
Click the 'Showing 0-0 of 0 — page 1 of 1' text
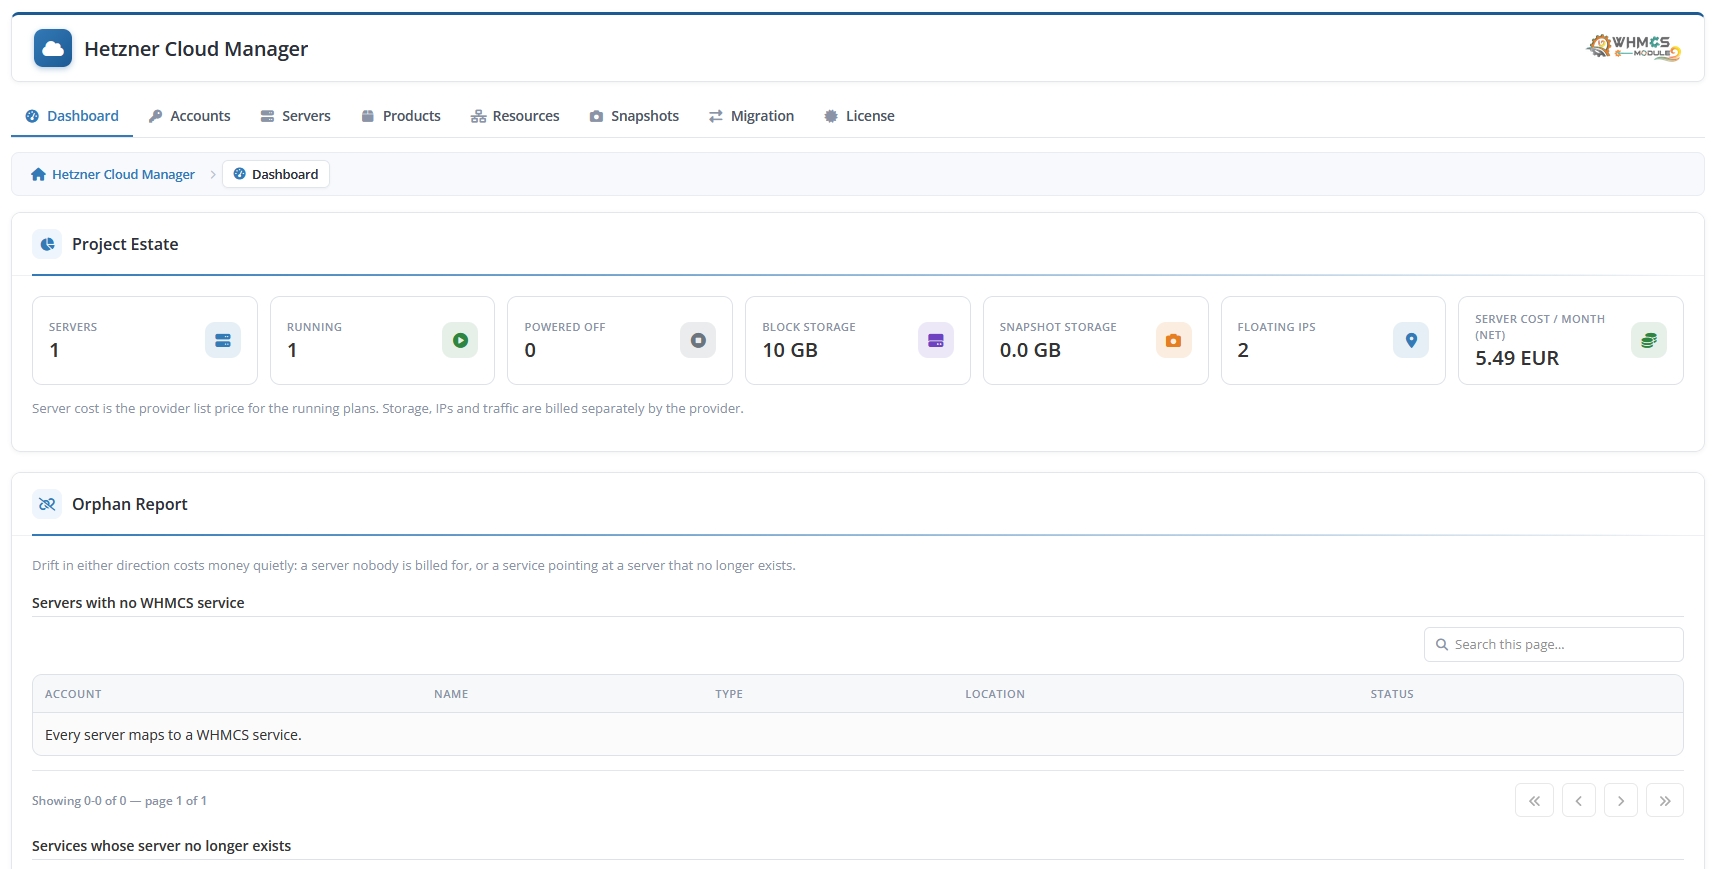pos(119,801)
